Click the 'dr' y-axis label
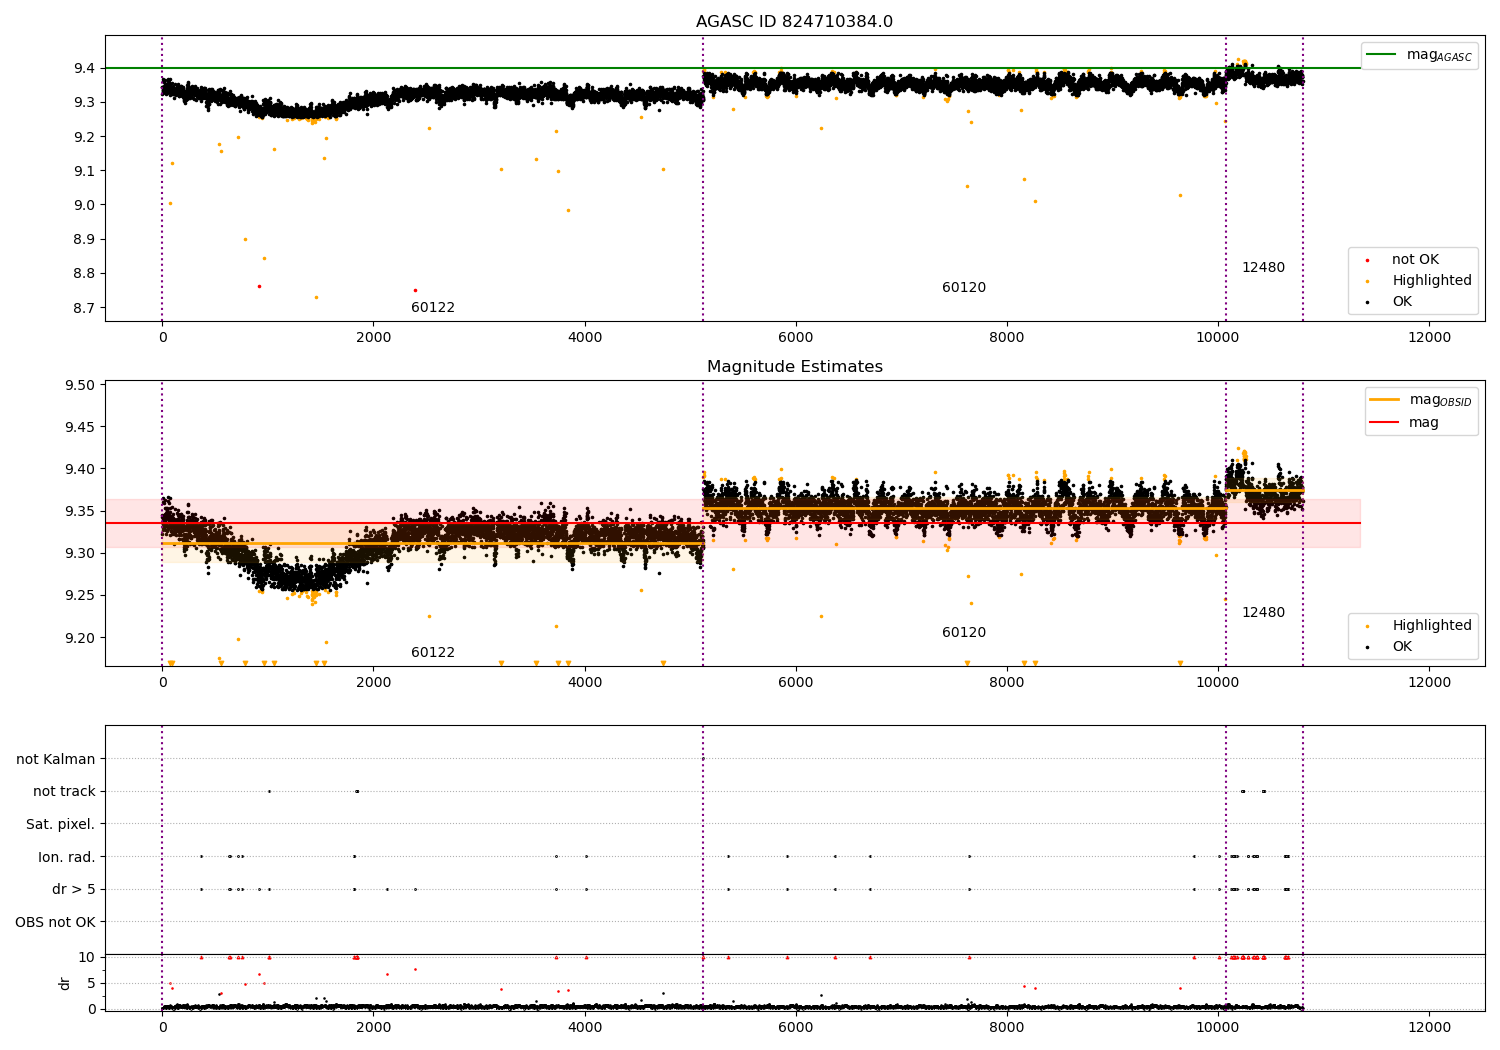1500x1050 pixels. point(65,984)
